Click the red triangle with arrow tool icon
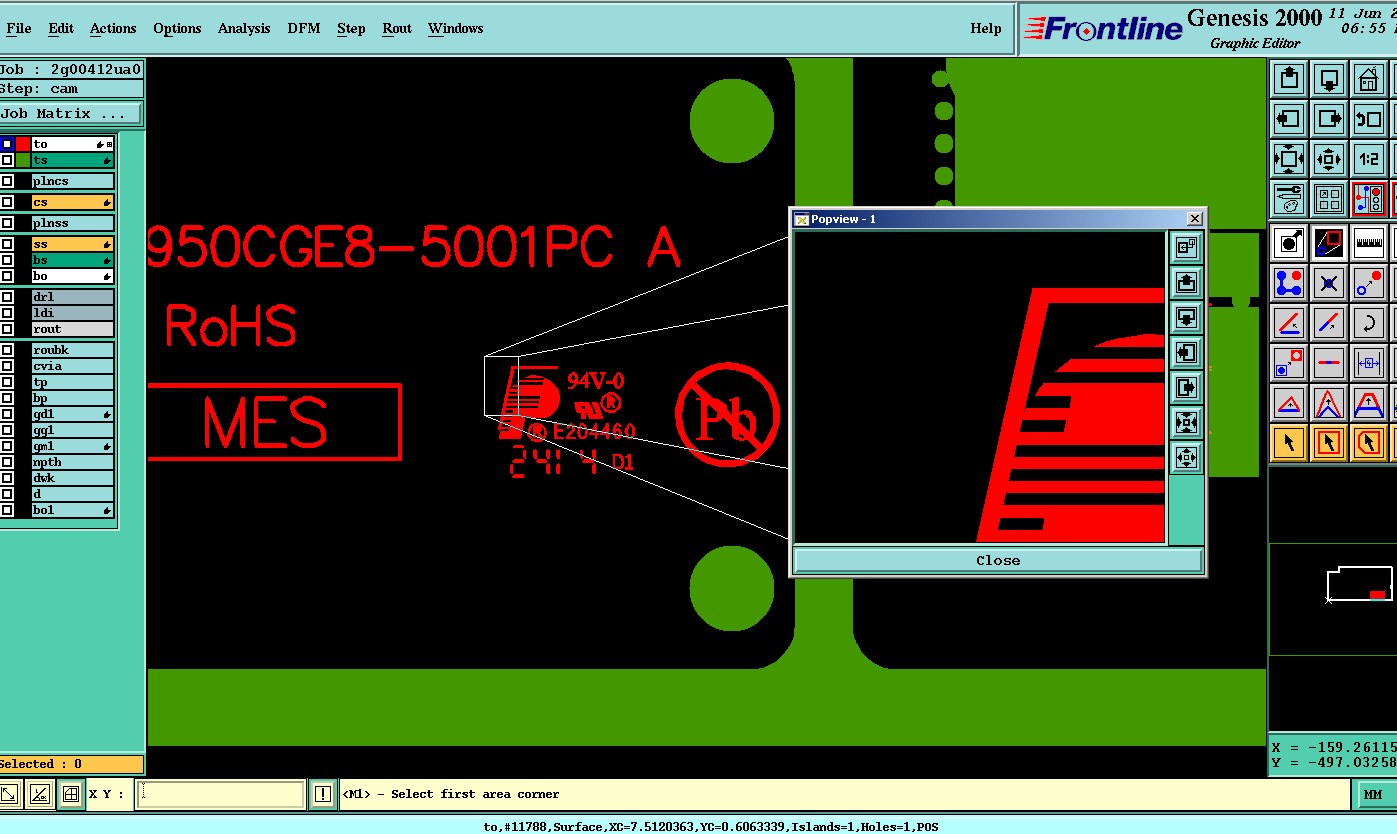The image size is (1397, 834). 1289,403
